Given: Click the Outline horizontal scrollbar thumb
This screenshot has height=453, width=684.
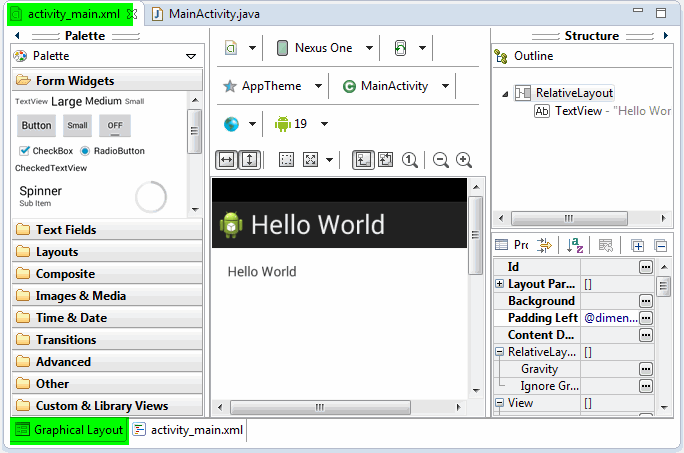Looking at the screenshot, I should tap(569, 218).
